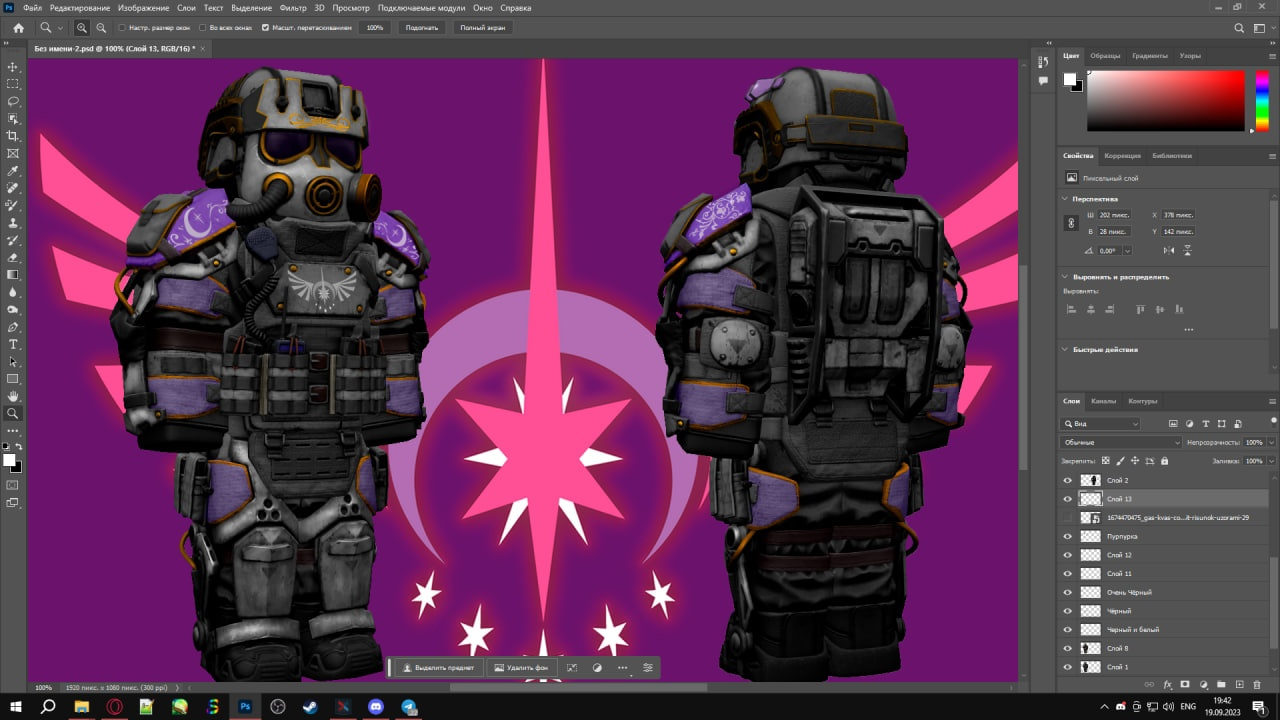Collapse the Перспектива section
1280x720 pixels.
[1065, 199]
